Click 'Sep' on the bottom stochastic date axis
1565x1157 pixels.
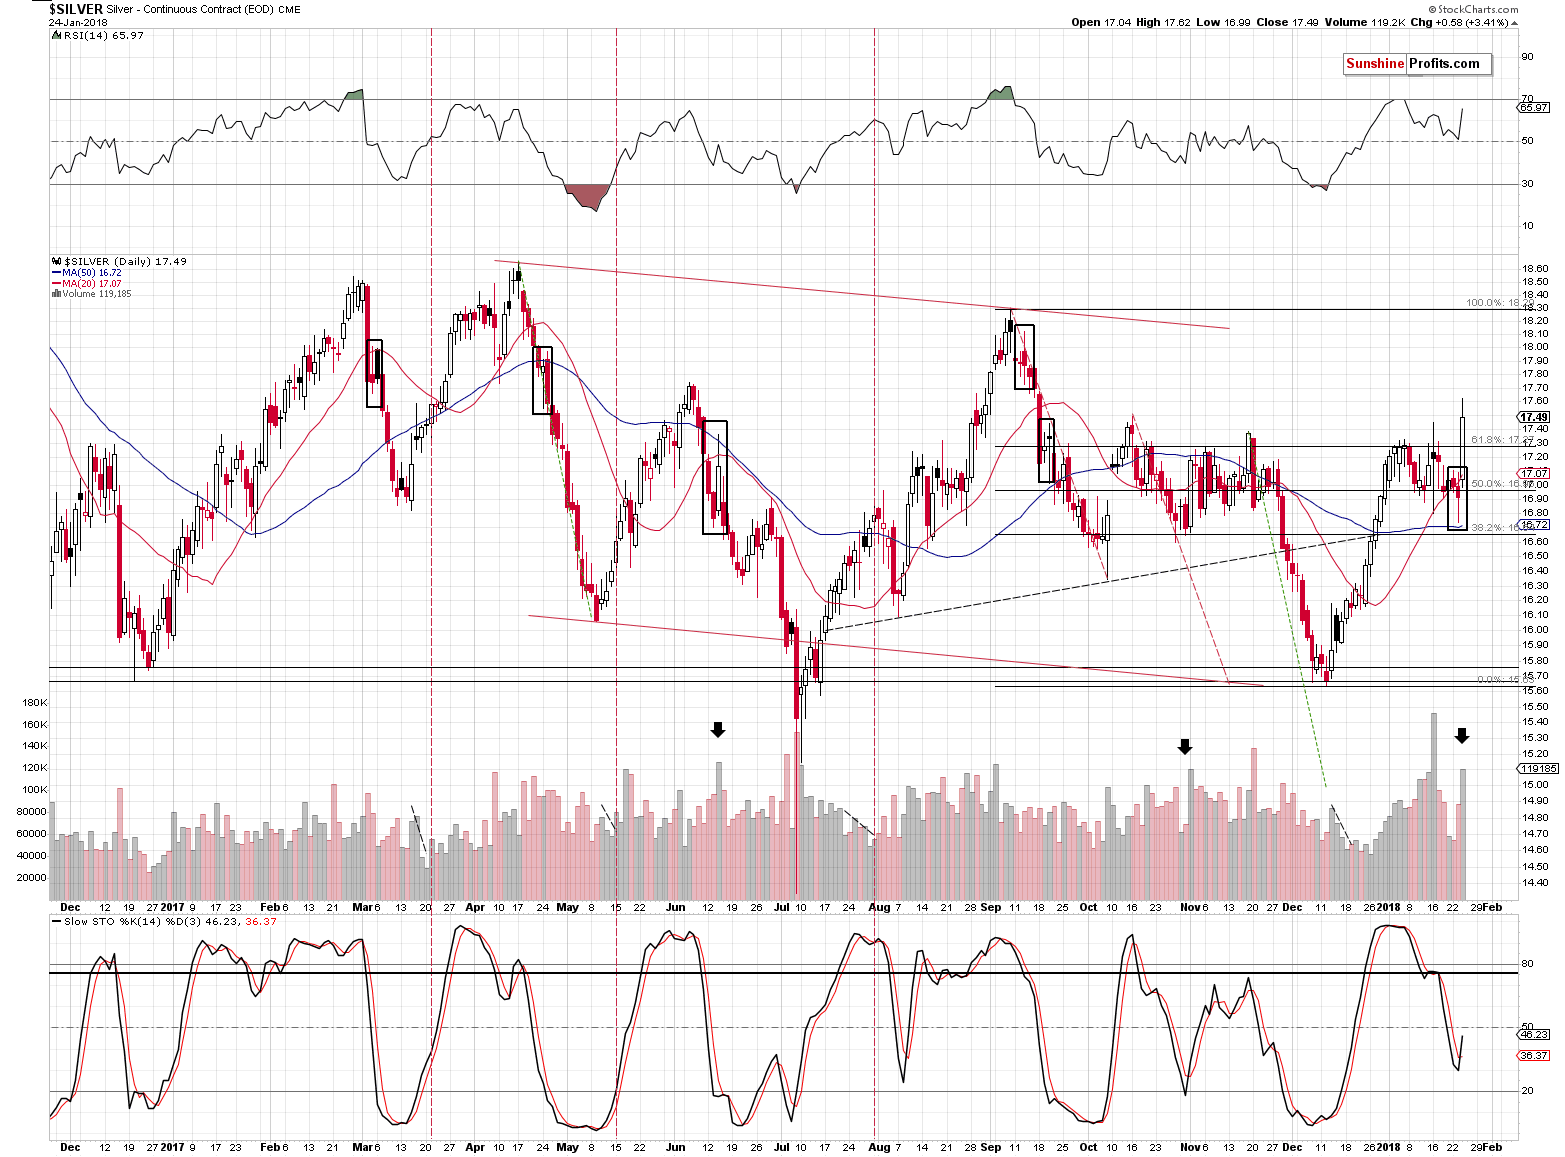point(990,1147)
